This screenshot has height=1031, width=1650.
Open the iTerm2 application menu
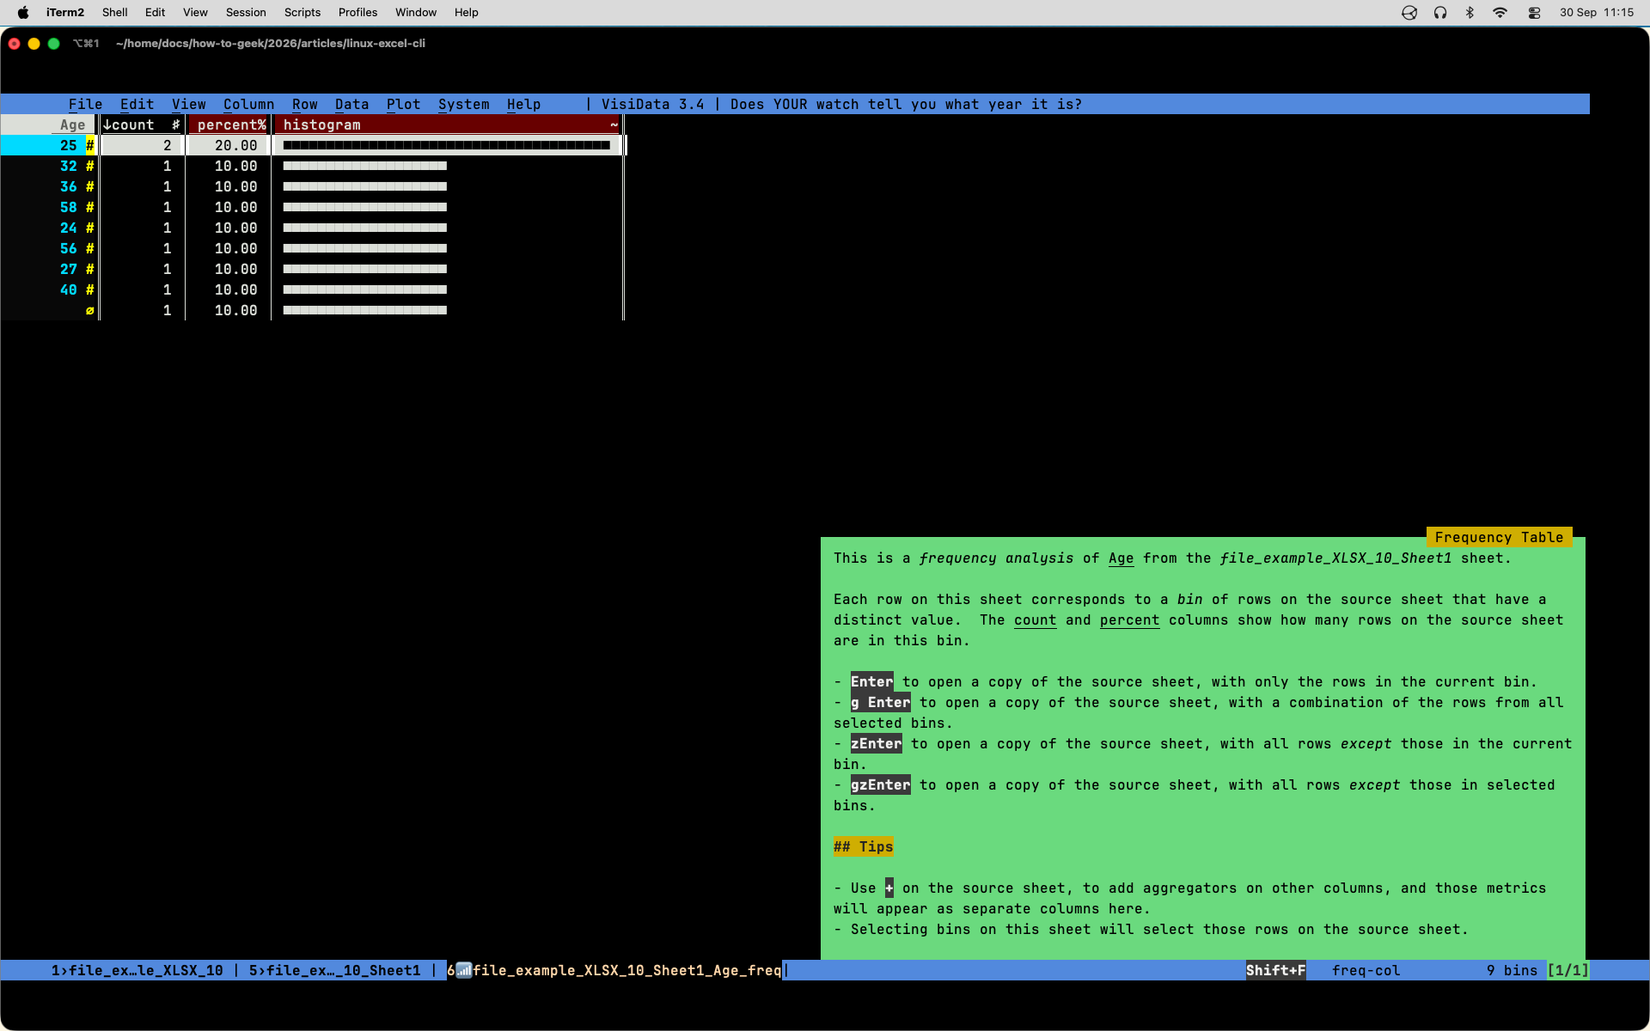click(x=65, y=13)
